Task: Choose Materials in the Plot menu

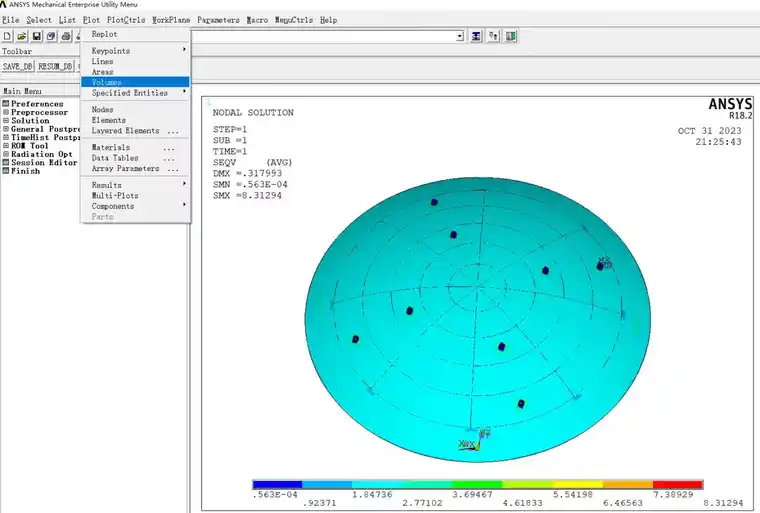Action: [135, 147]
